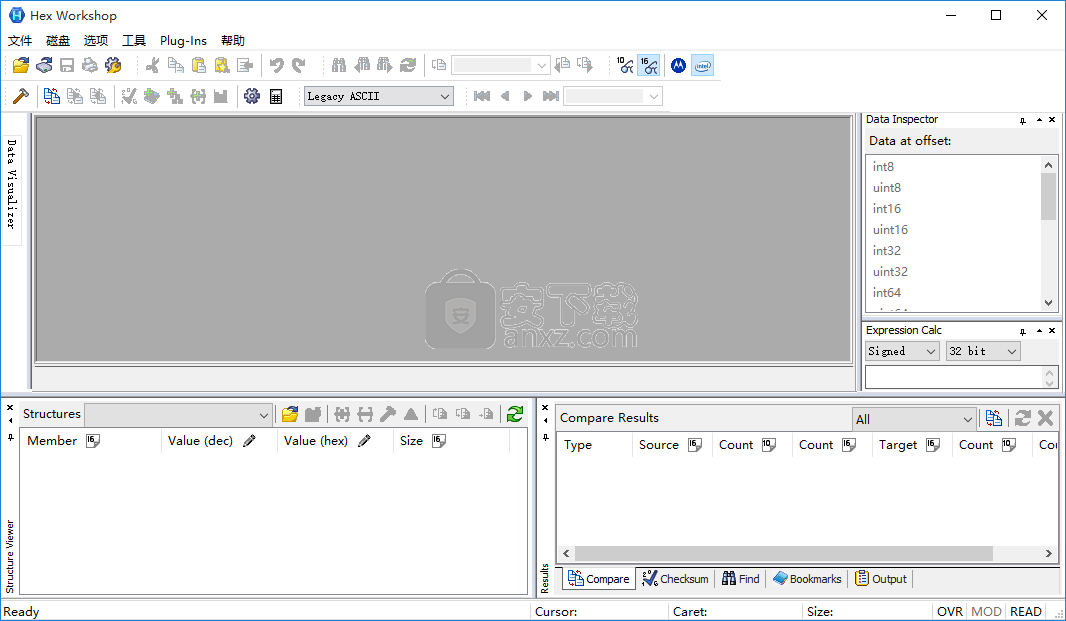Image resolution: width=1066 pixels, height=621 pixels.
Task: Close the Expression Calc panel
Action: (1052, 331)
